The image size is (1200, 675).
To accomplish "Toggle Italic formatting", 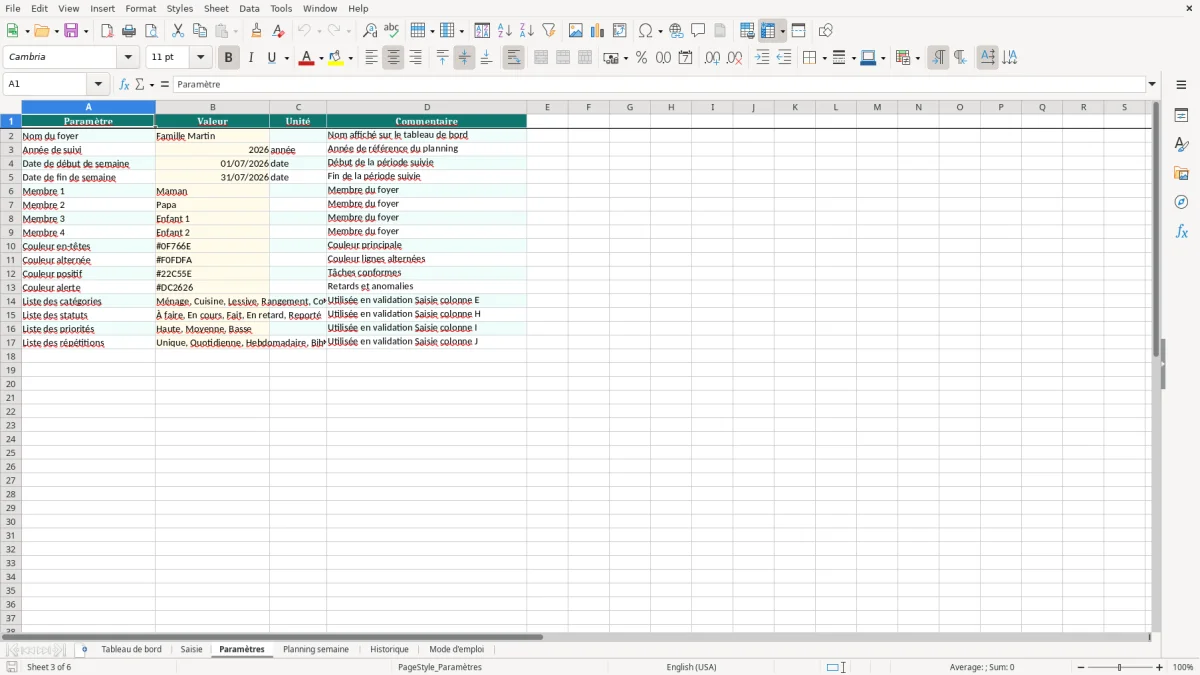I will click(x=250, y=58).
